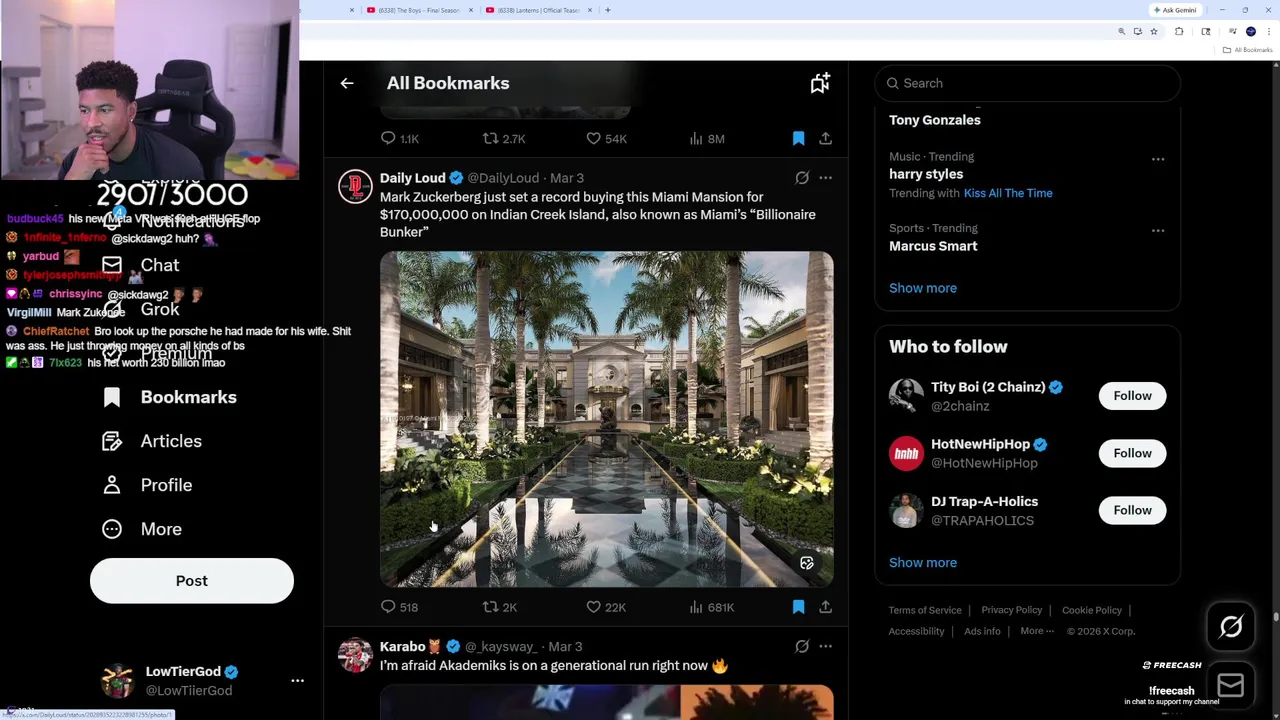Open LowTierGod account avatar
1280x720 pixels.
coord(117,681)
